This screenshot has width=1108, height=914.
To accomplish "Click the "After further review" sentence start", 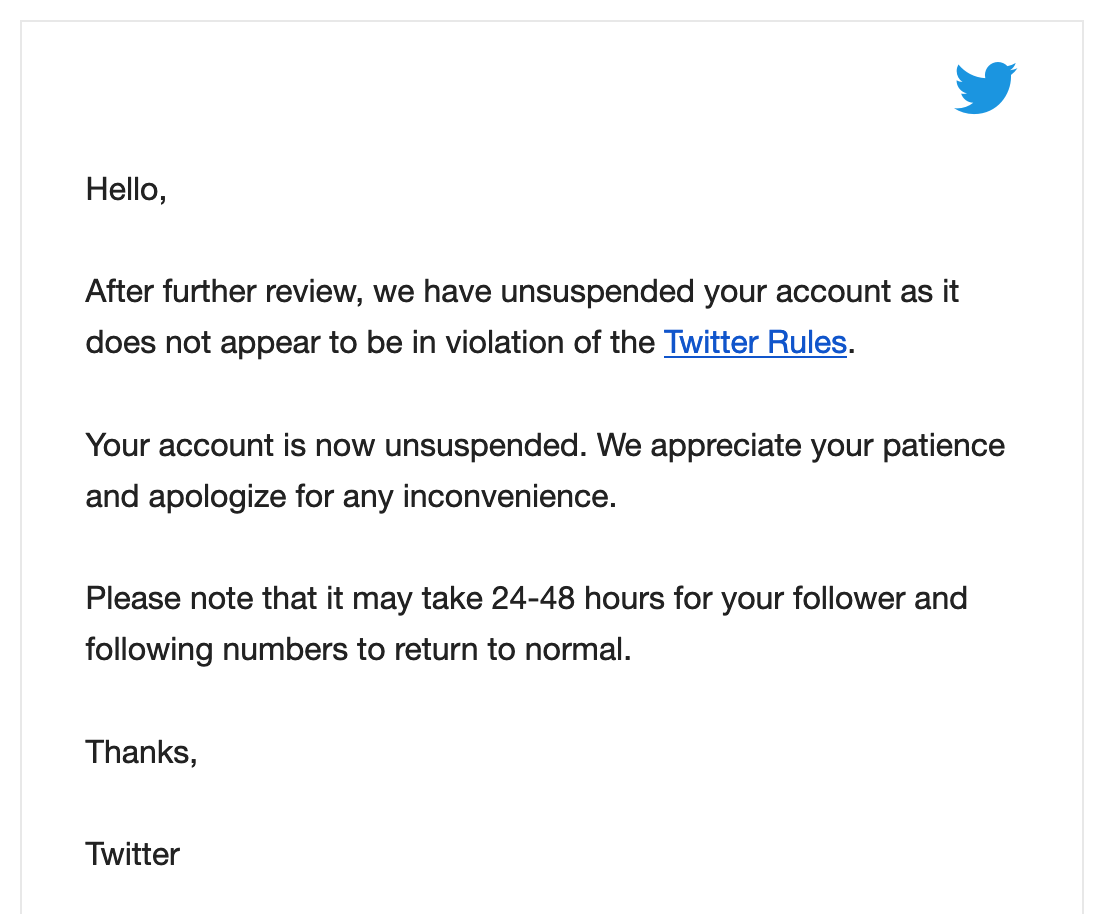I will tap(224, 292).
